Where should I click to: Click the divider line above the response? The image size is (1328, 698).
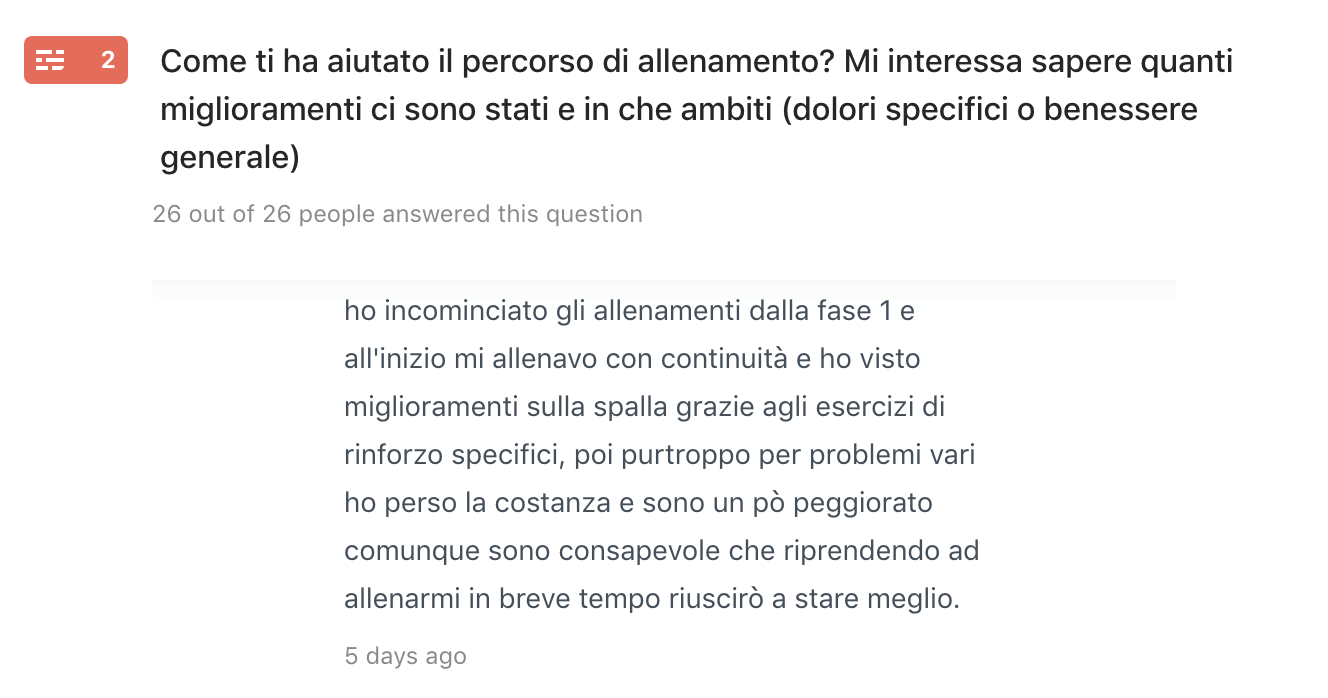(x=664, y=282)
